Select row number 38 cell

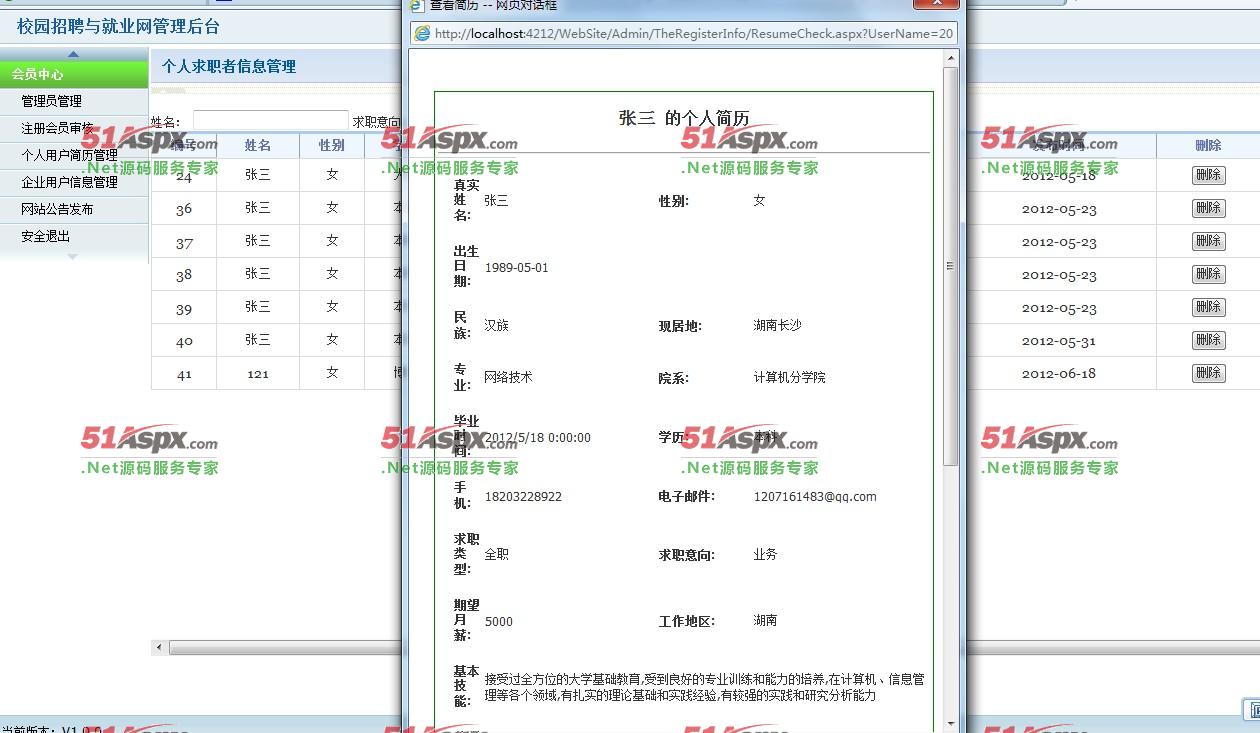(184, 274)
